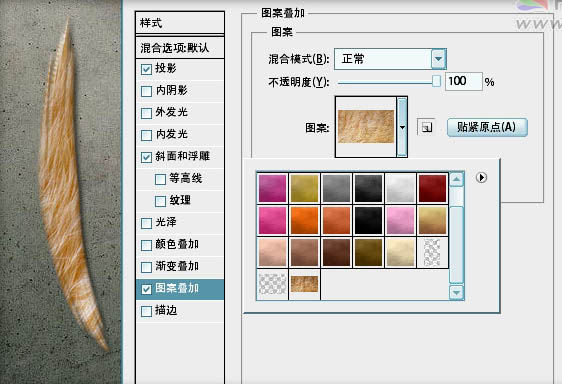Image resolution: width=562 pixels, height=384 pixels.
Task: Select the magenta pattern swatch in top row
Action: (272, 189)
